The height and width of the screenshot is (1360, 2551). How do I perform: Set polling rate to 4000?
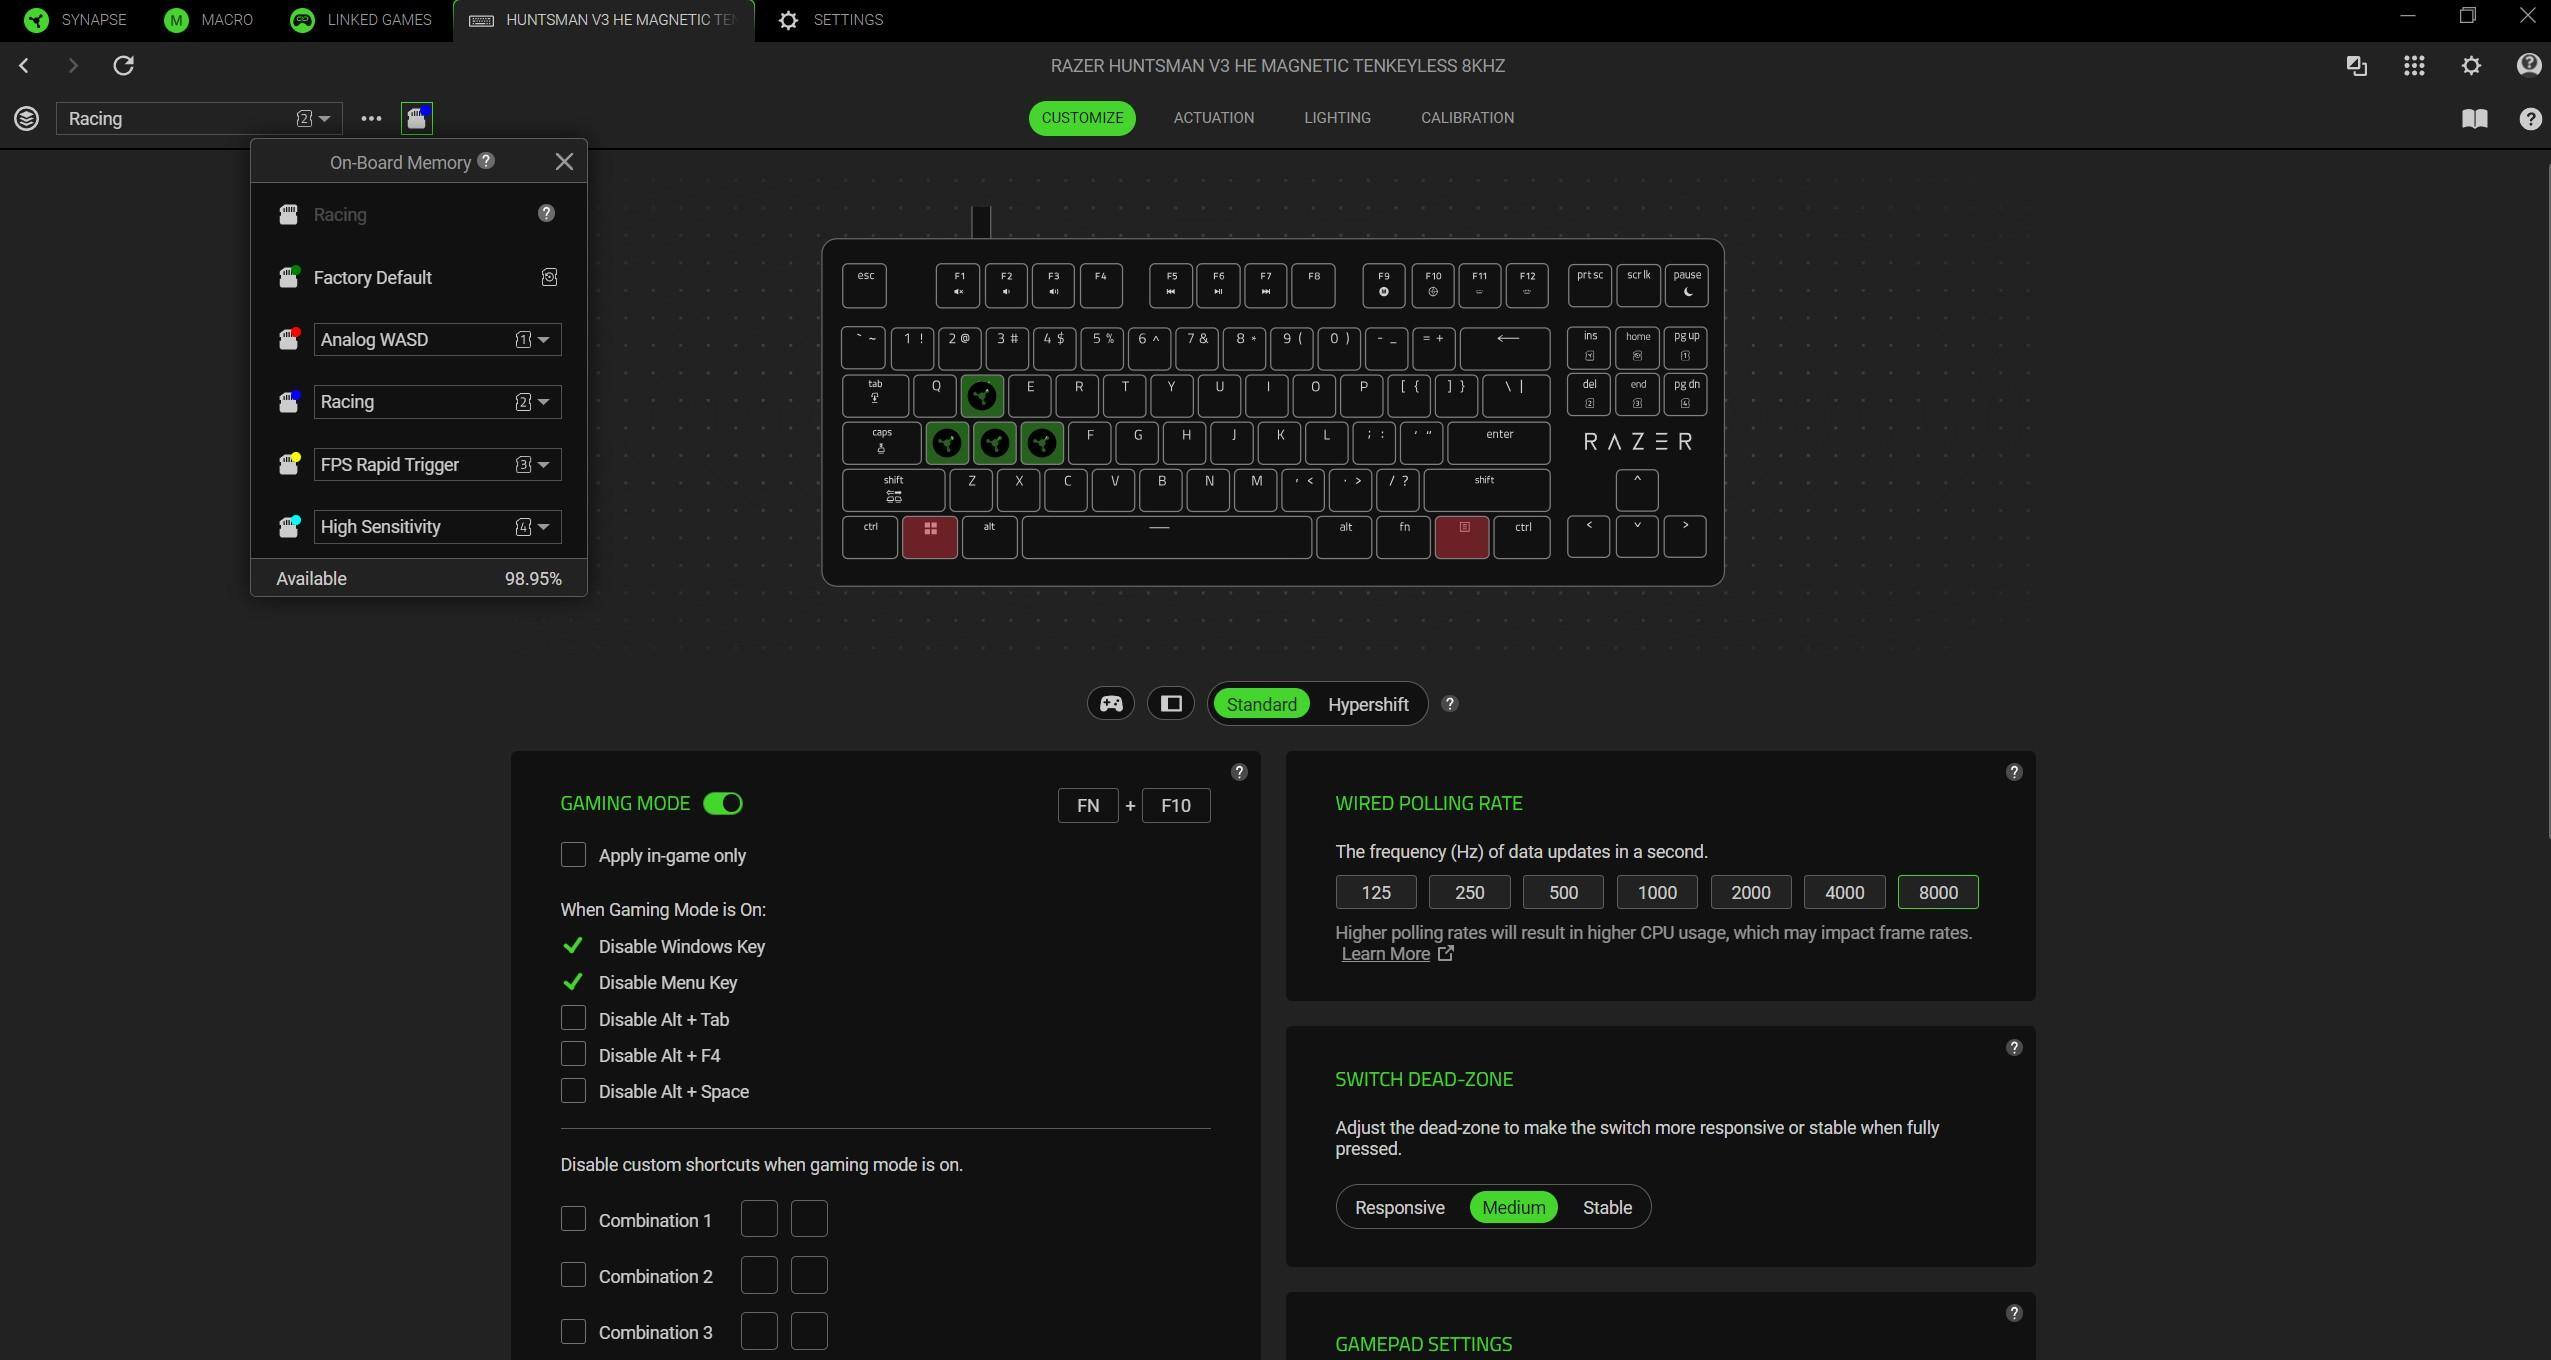[x=1845, y=892]
